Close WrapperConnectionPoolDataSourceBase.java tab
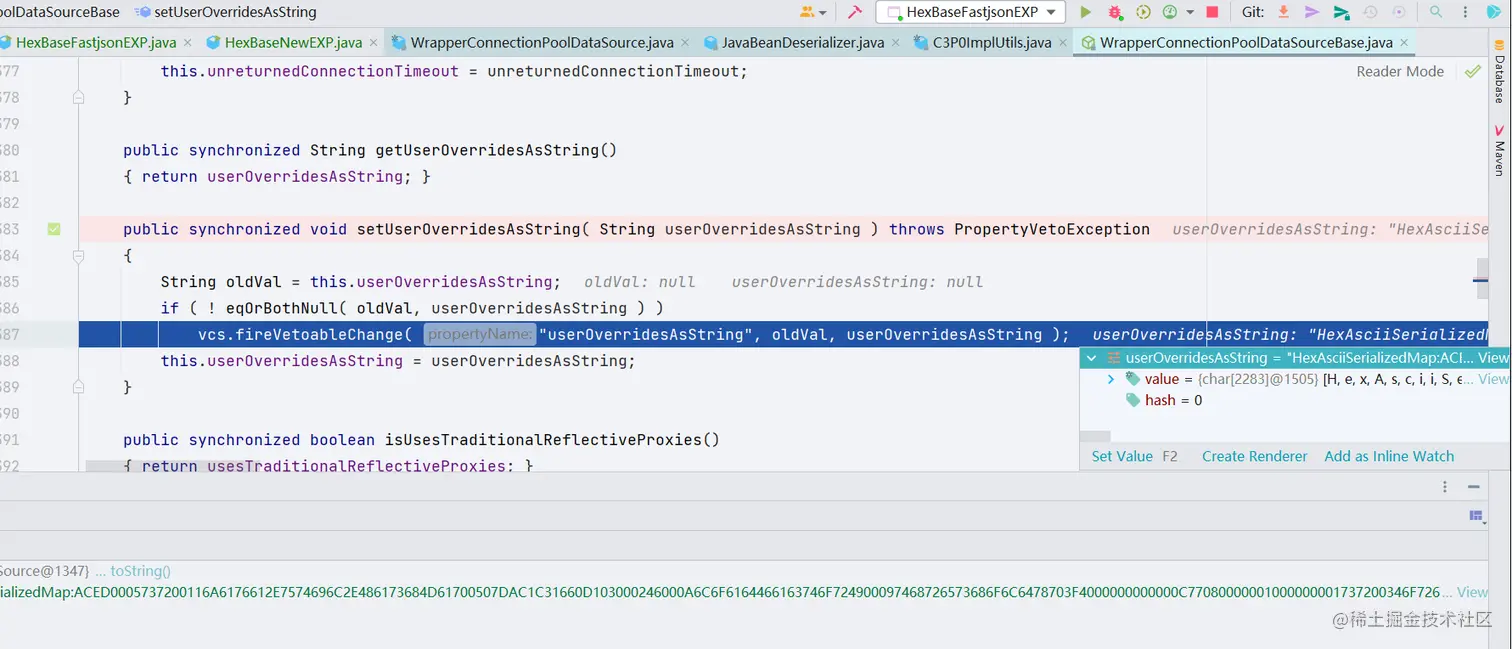 coord(1404,43)
